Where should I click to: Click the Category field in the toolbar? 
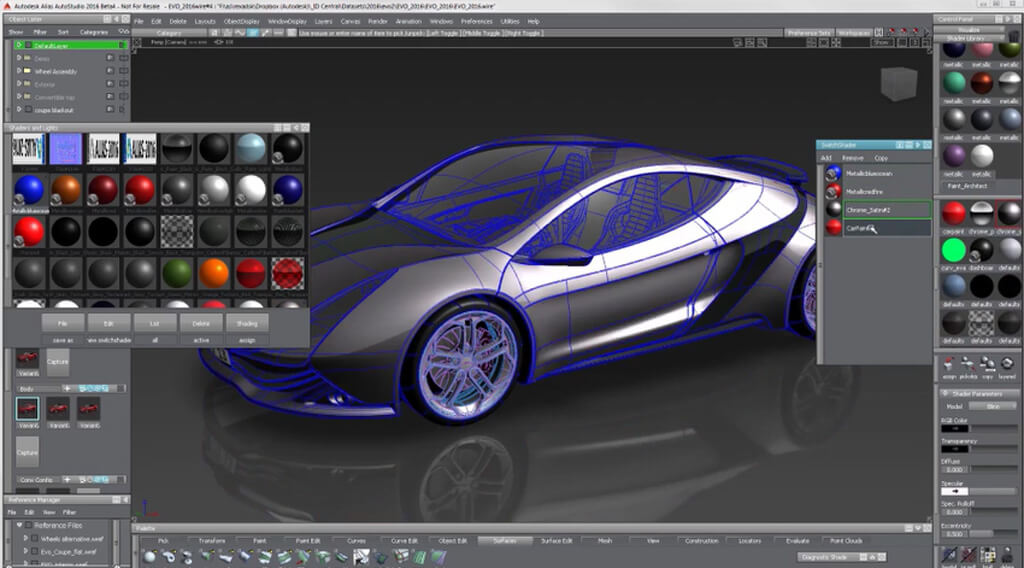coord(170,33)
